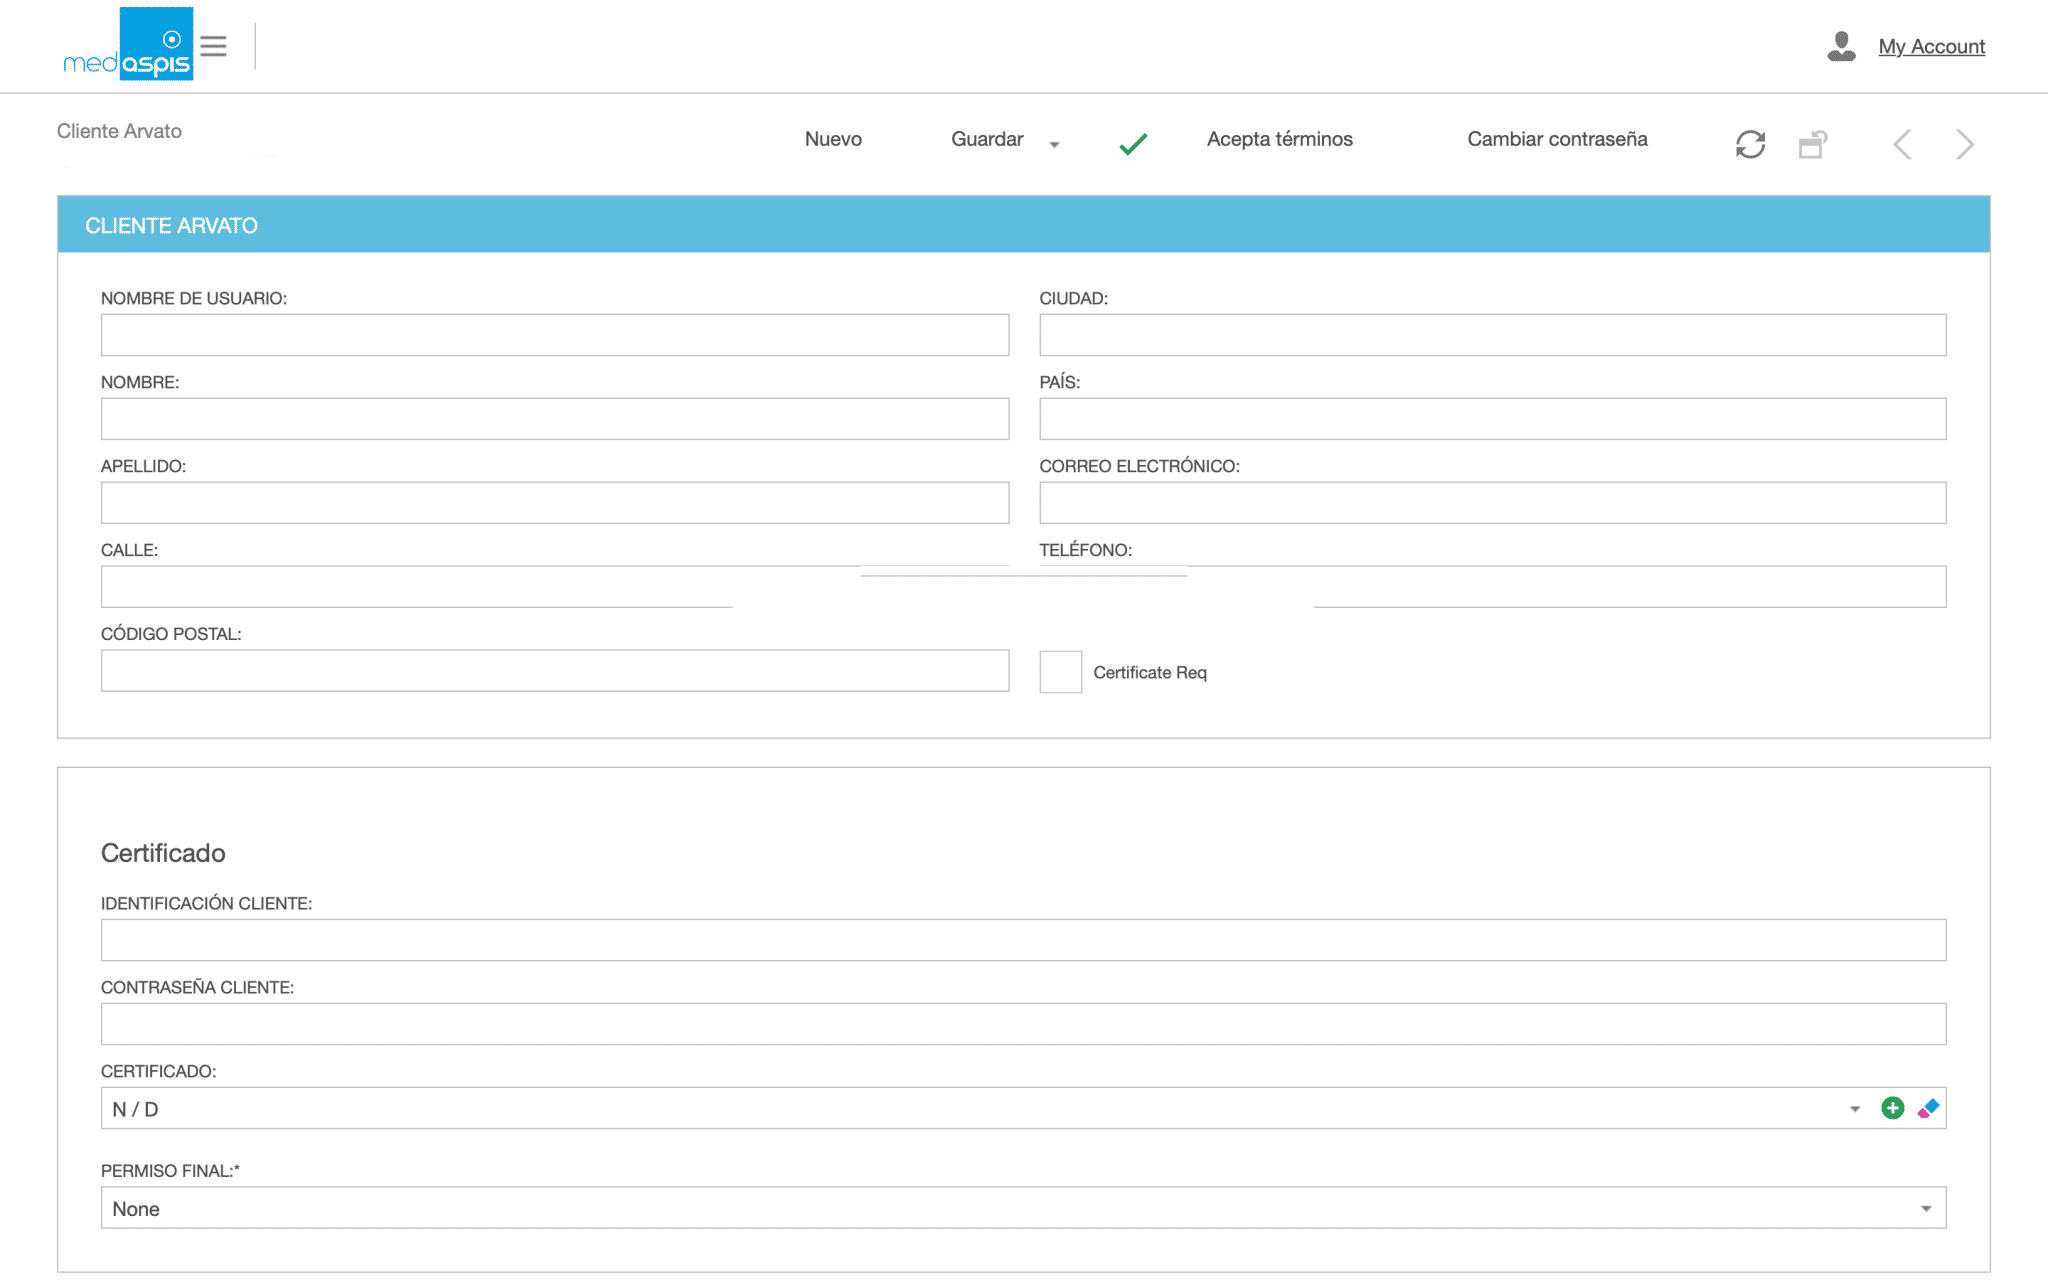Image resolution: width=2048 pixels, height=1280 pixels.
Task: Open the Permiso Final dropdown
Action: coord(1925,1209)
